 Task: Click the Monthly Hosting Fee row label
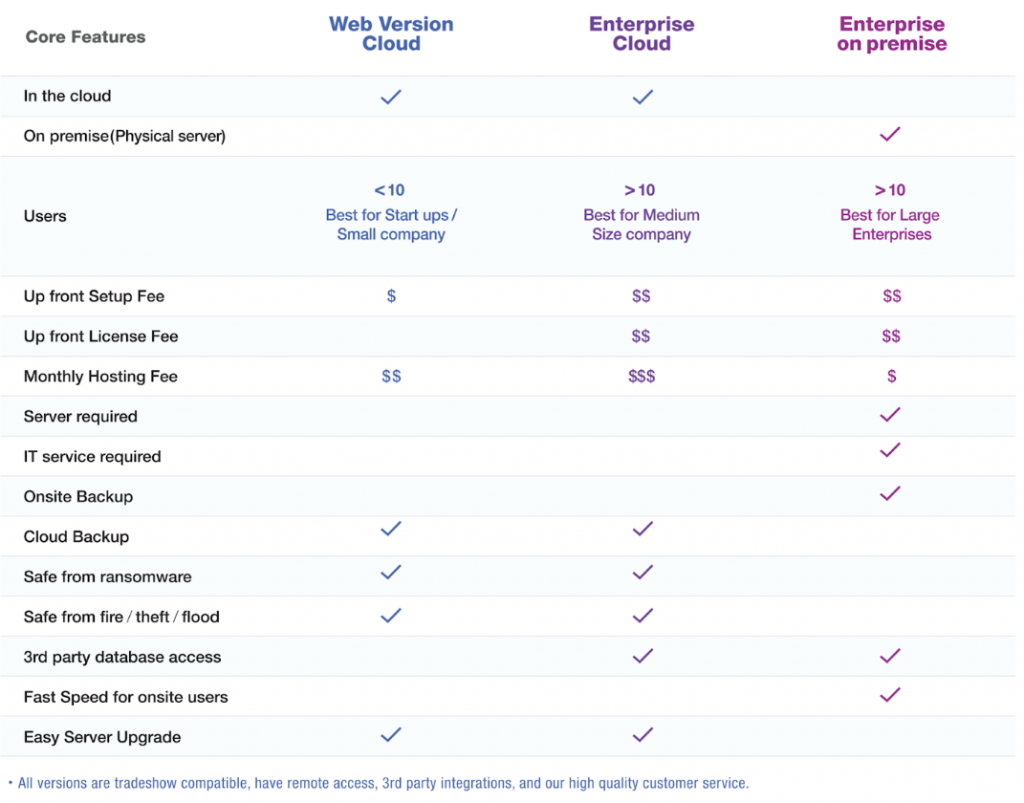pyautogui.click(x=101, y=377)
